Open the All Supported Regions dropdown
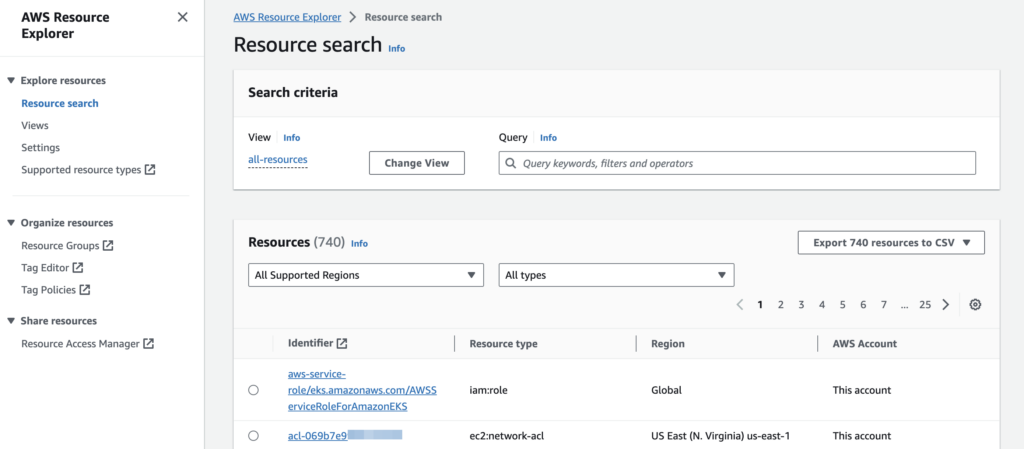 [x=366, y=275]
